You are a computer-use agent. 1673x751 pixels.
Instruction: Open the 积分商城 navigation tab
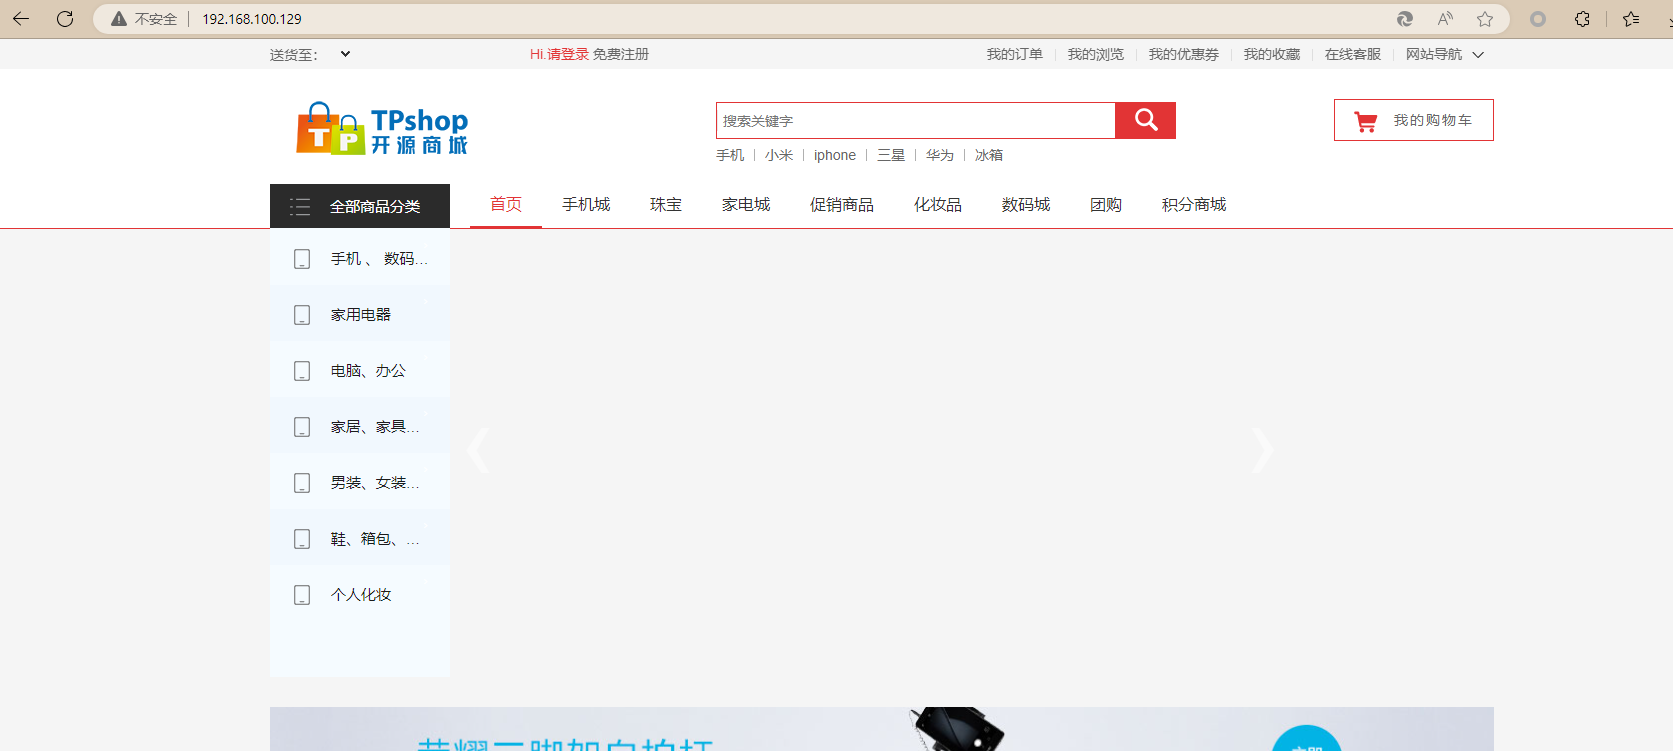click(1193, 205)
